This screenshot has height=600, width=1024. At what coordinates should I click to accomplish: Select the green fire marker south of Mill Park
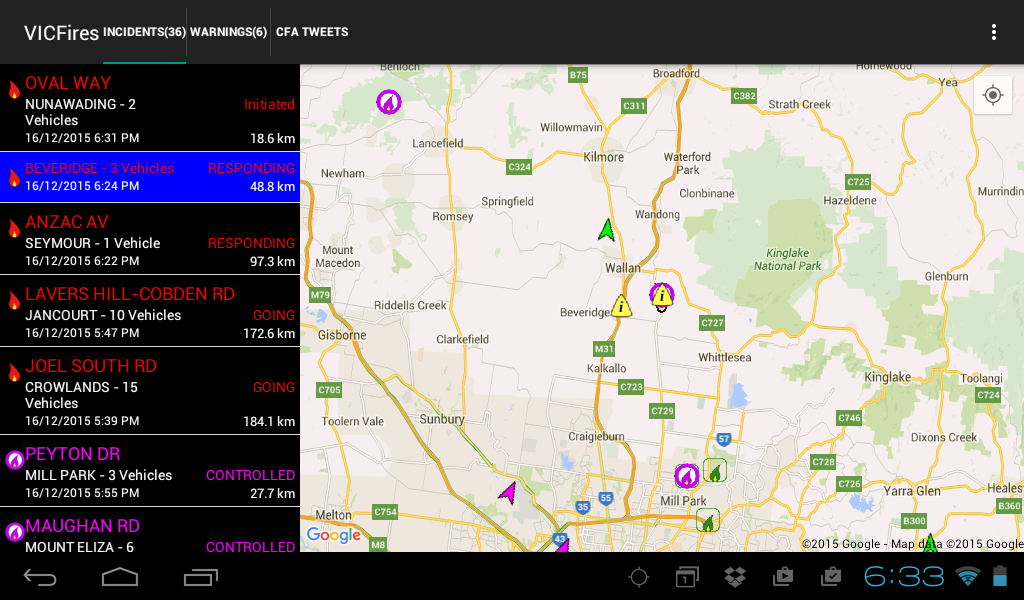(x=708, y=521)
